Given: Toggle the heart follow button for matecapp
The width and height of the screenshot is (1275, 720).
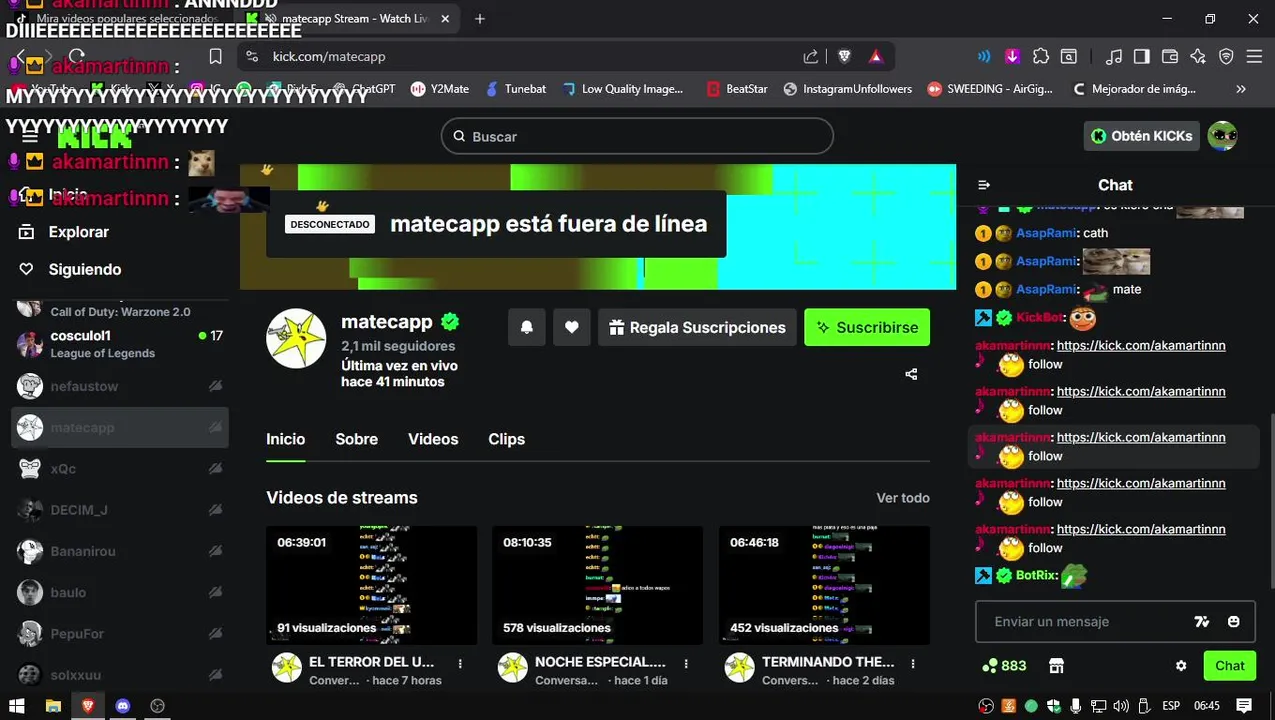Looking at the screenshot, I should coord(572,327).
